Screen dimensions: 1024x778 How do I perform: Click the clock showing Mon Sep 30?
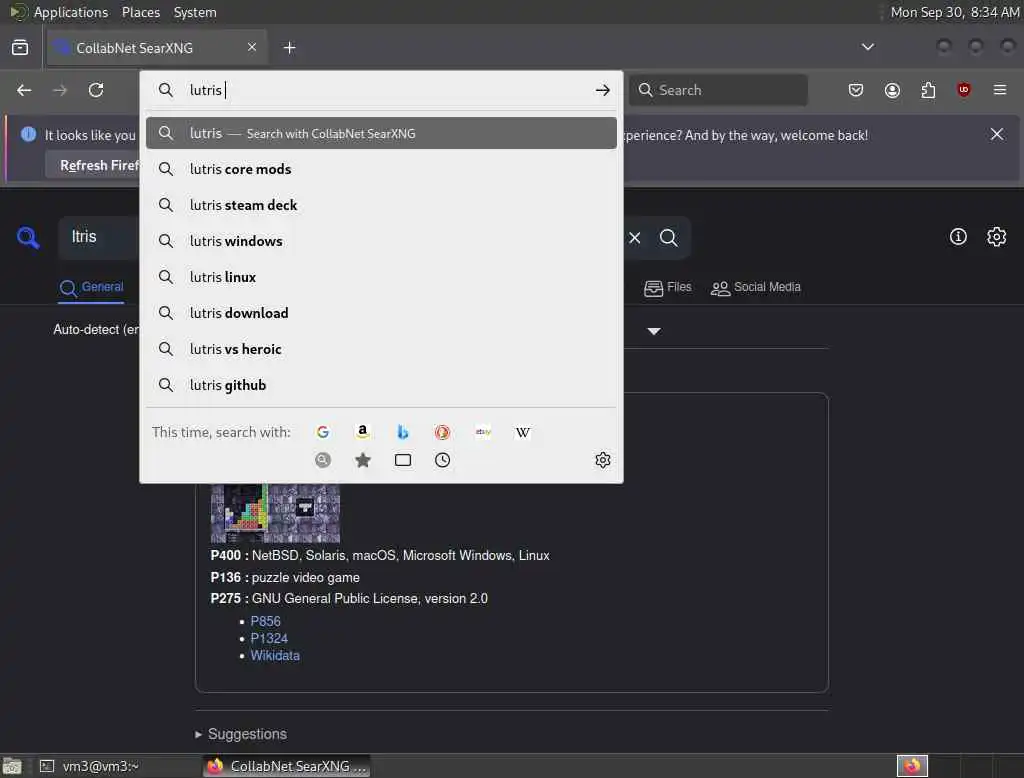[954, 12]
